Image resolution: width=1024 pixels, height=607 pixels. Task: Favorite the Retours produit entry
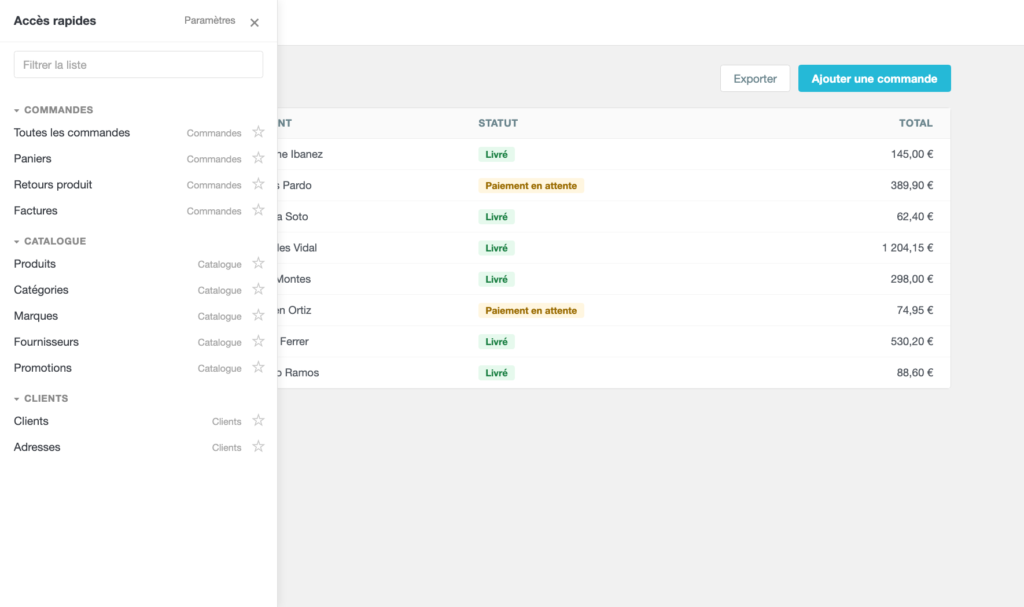tap(259, 184)
